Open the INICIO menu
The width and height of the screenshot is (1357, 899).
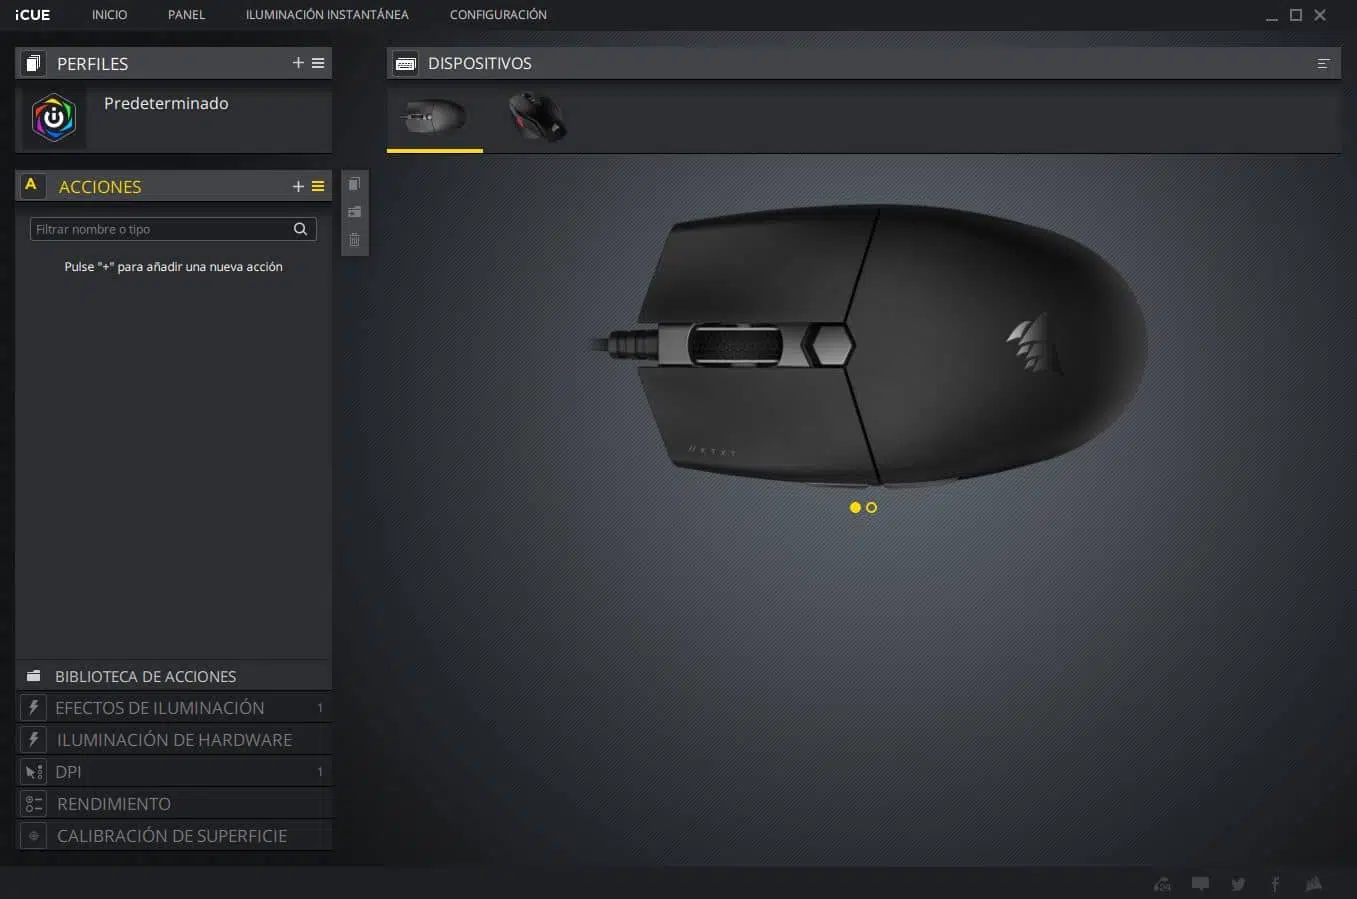(x=109, y=15)
